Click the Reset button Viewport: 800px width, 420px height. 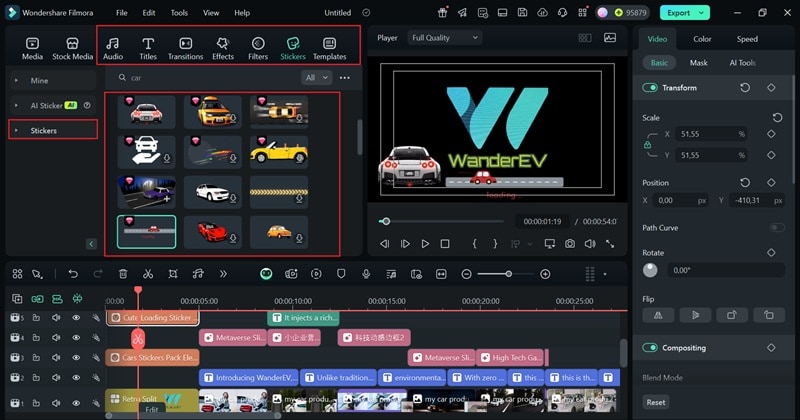pos(656,402)
